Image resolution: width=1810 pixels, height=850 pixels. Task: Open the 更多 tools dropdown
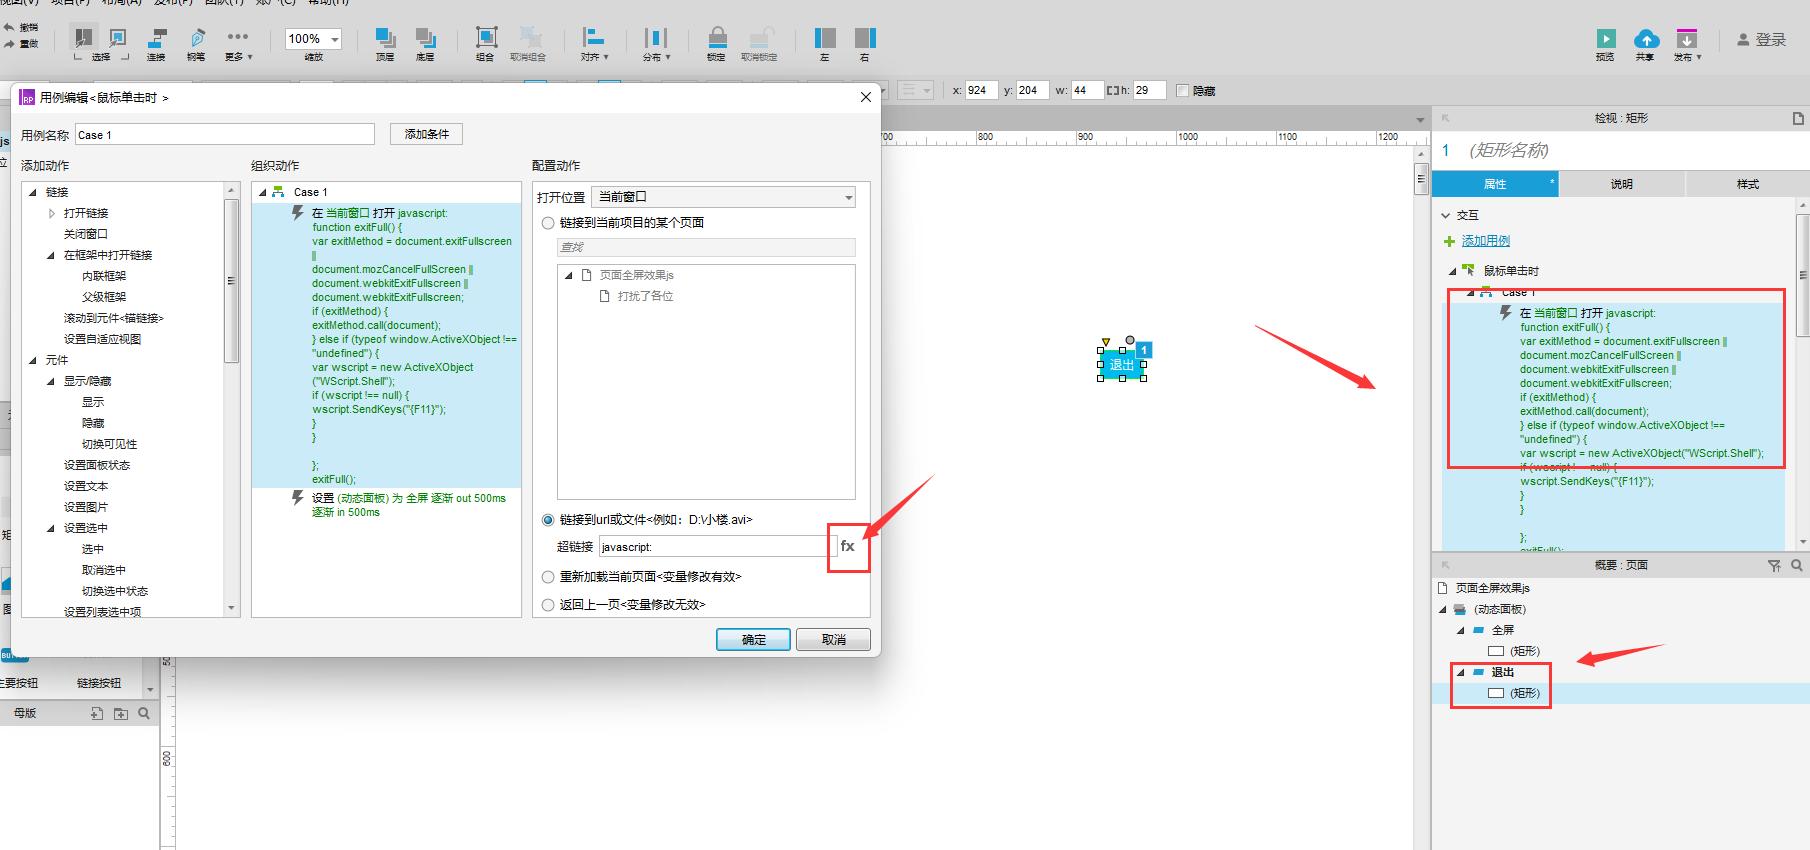238,44
